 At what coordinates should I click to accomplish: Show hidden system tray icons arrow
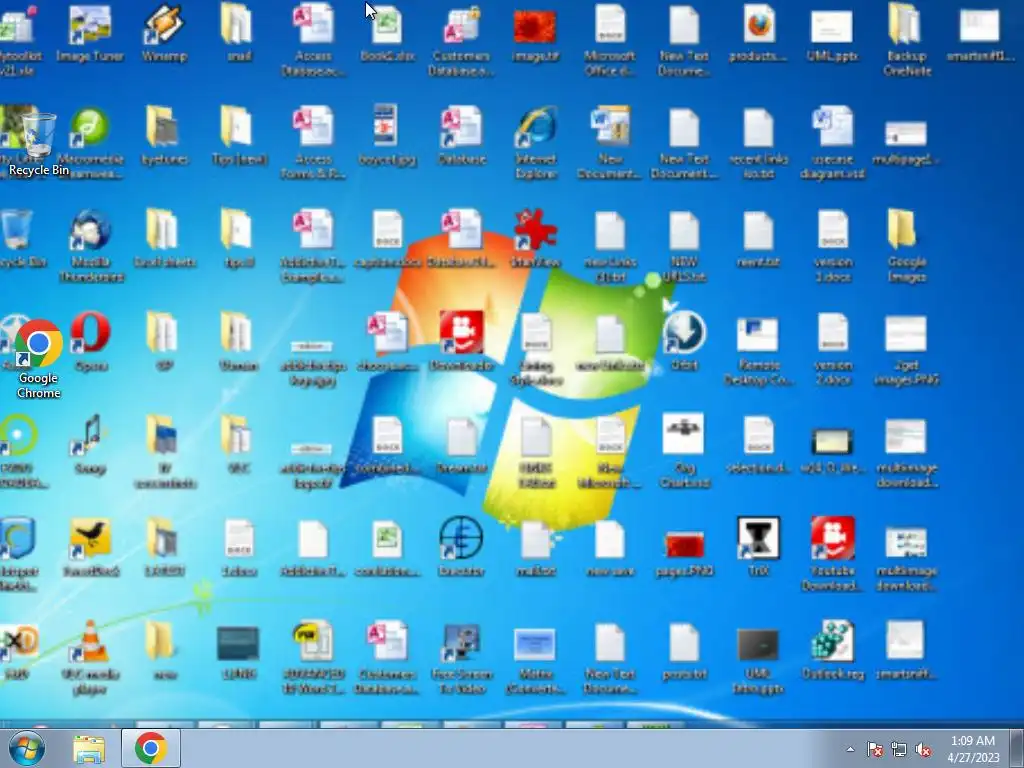coord(850,749)
